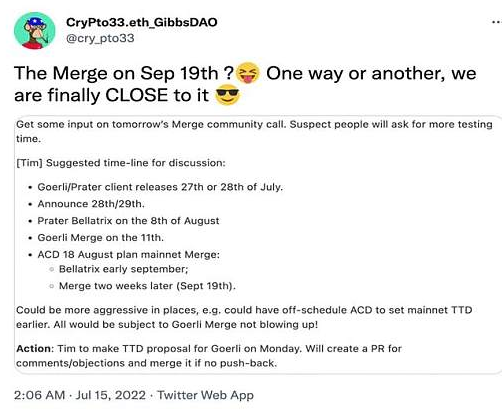Click the sunglasses smiley emoji
The height and width of the screenshot is (411, 502).
[x=227, y=95]
